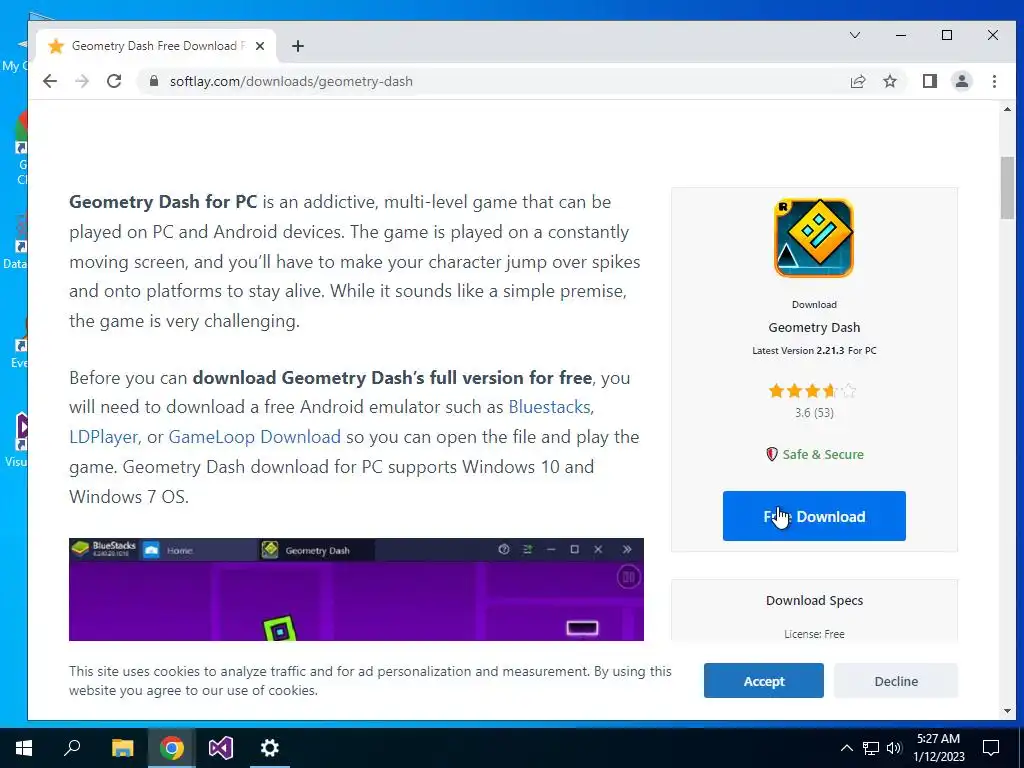Viewport: 1024px width, 768px height.
Task: Close the Geometry Dash tab
Action: [x=260, y=46]
